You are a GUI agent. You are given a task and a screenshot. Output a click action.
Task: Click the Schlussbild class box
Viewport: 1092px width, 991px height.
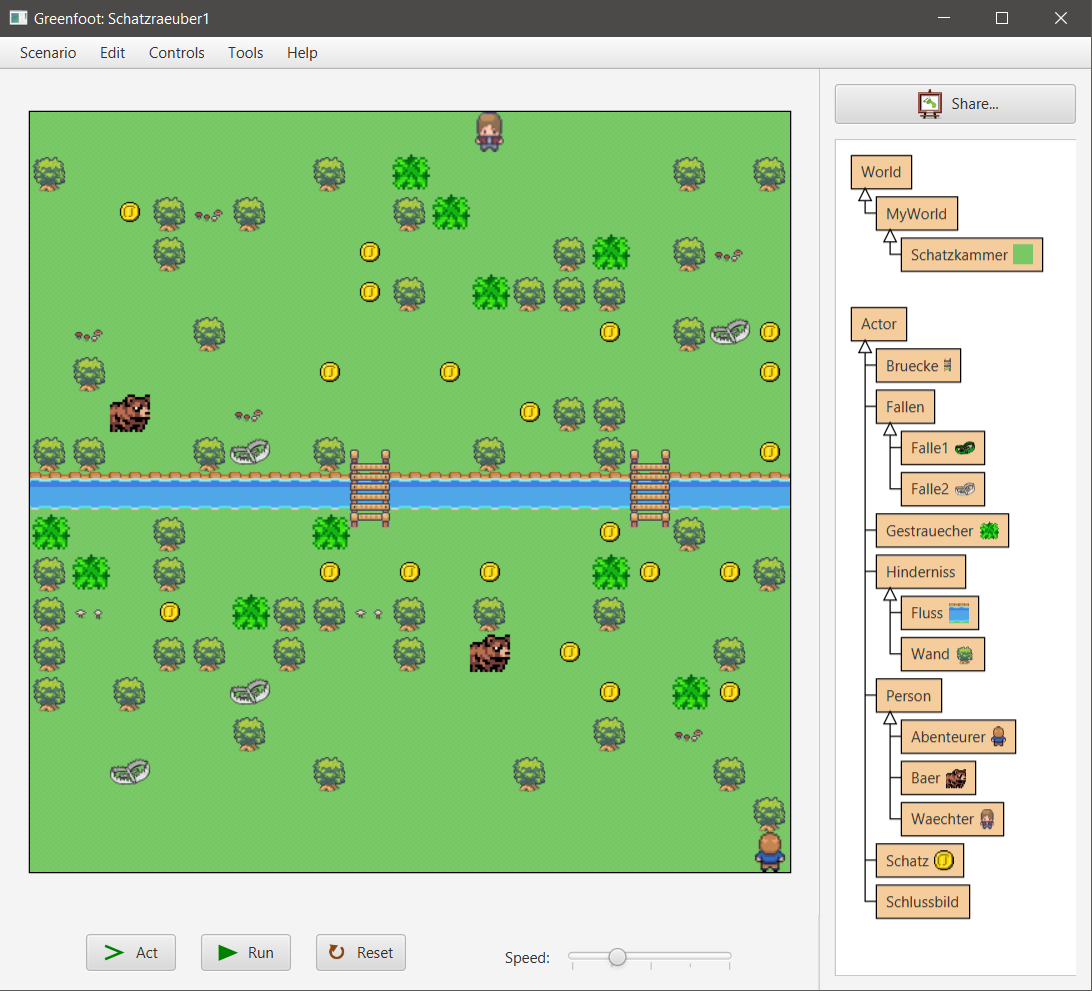(x=922, y=902)
